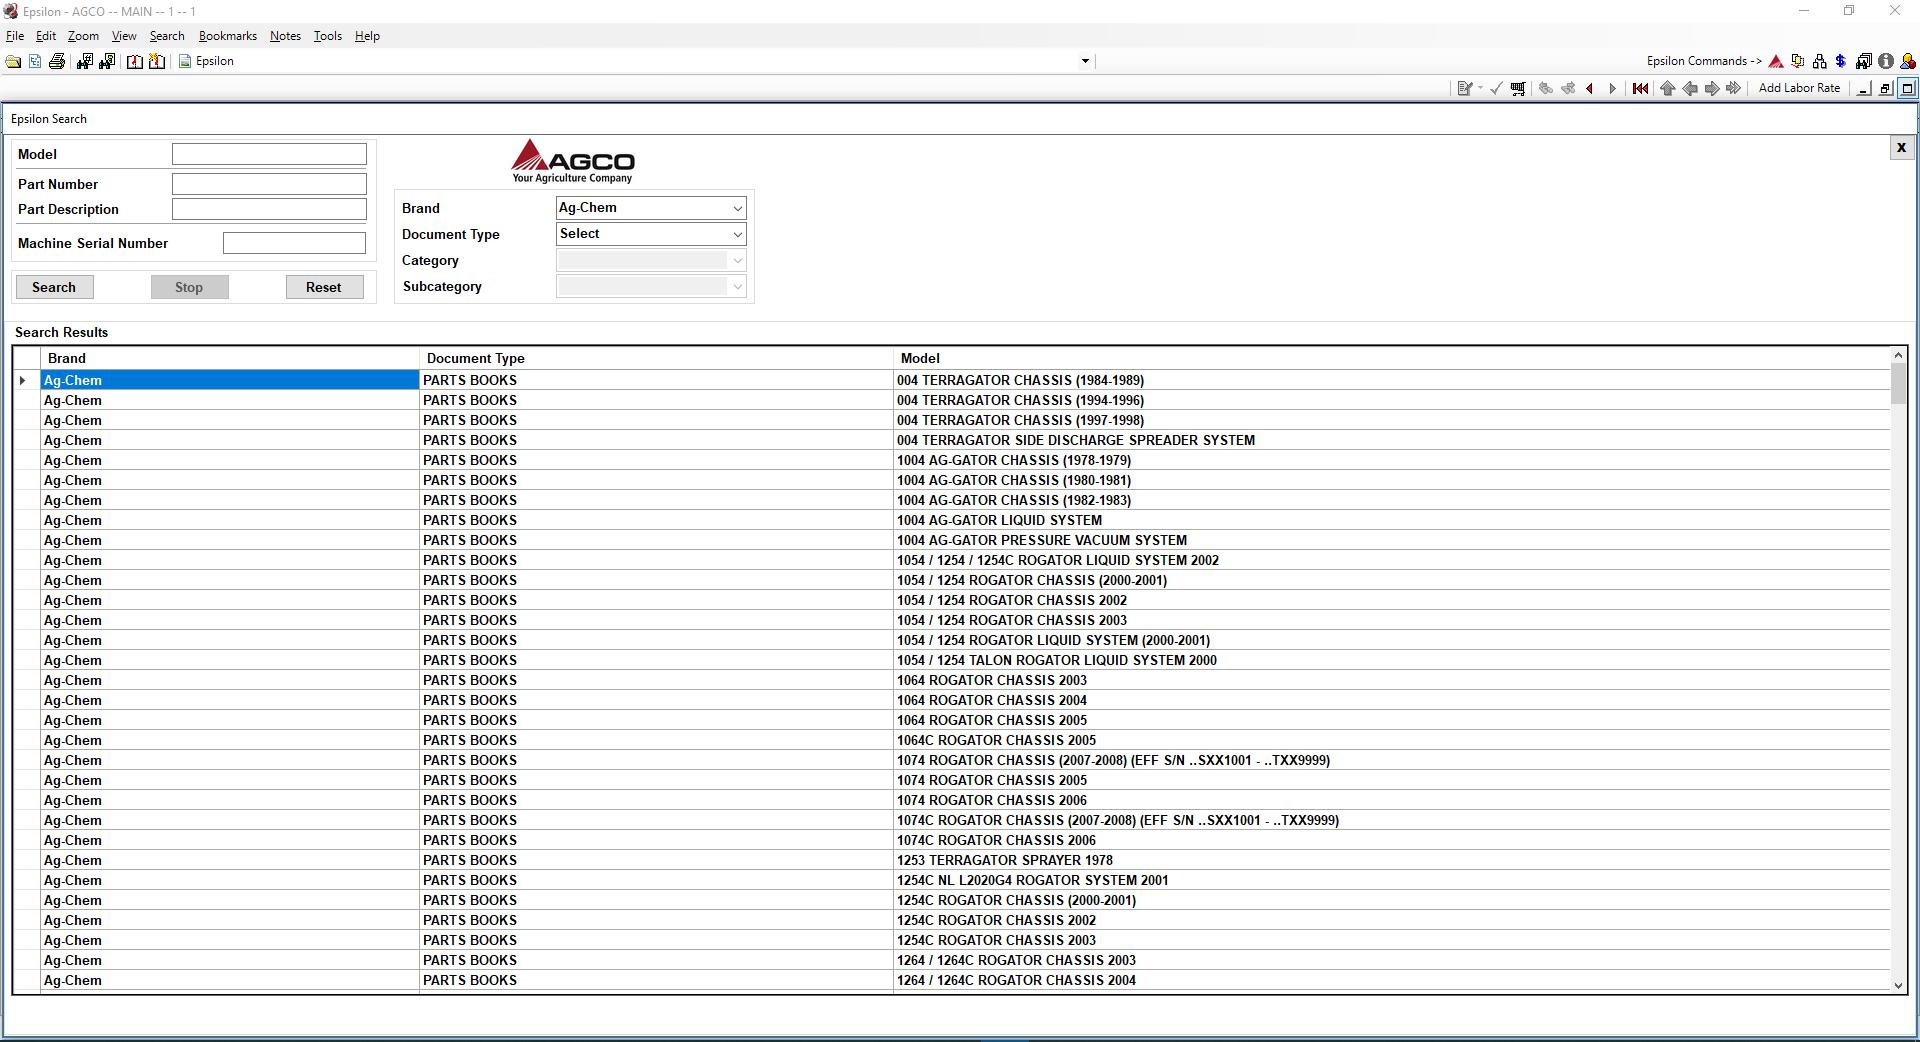Sort results by the Model column header
The image size is (1920, 1042).
1391,358
